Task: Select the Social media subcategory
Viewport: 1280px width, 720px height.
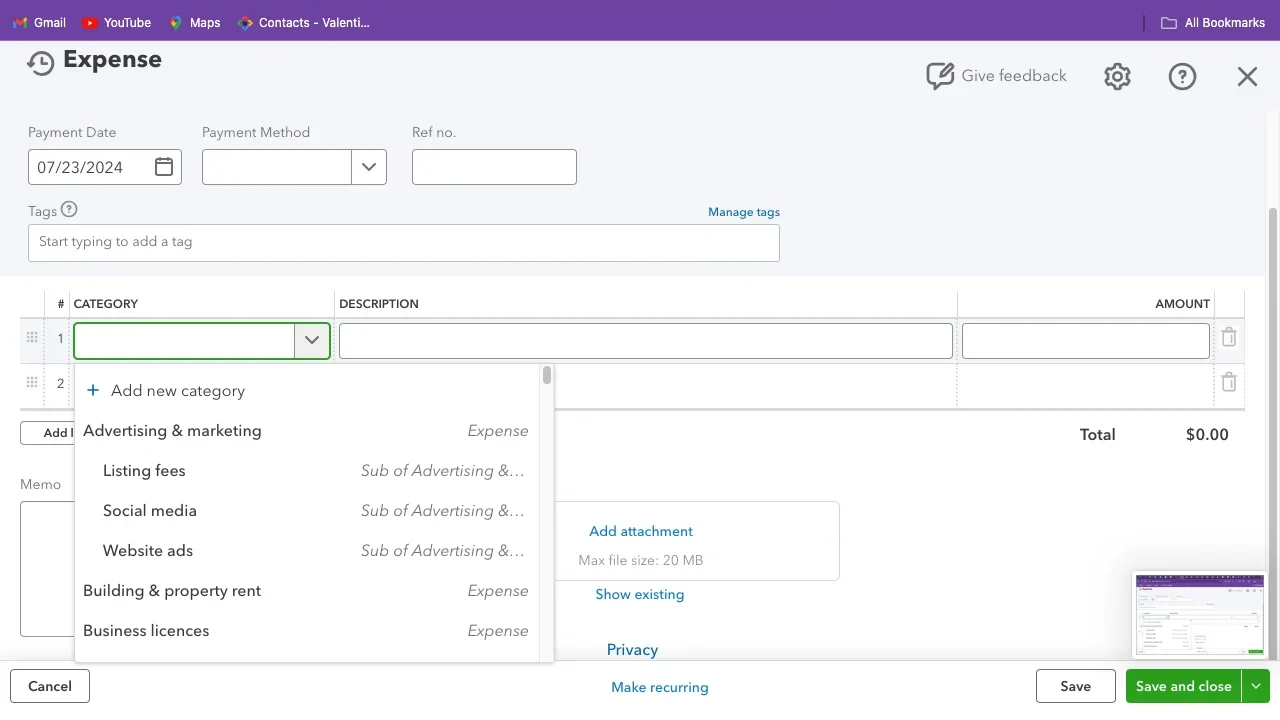Action: coord(149,510)
